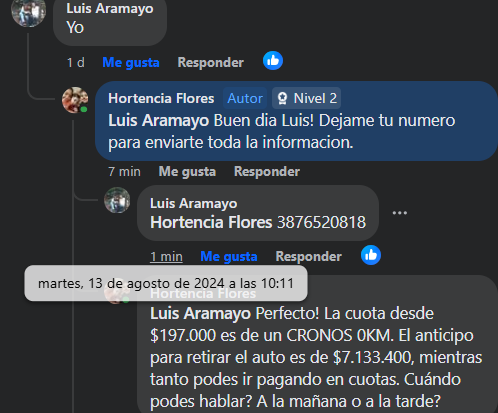Viewport: 498px width, 413px height.
Task: Click the Autor badge next to Hortencia Flores
Action: pyautogui.click(x=245, y=98)
